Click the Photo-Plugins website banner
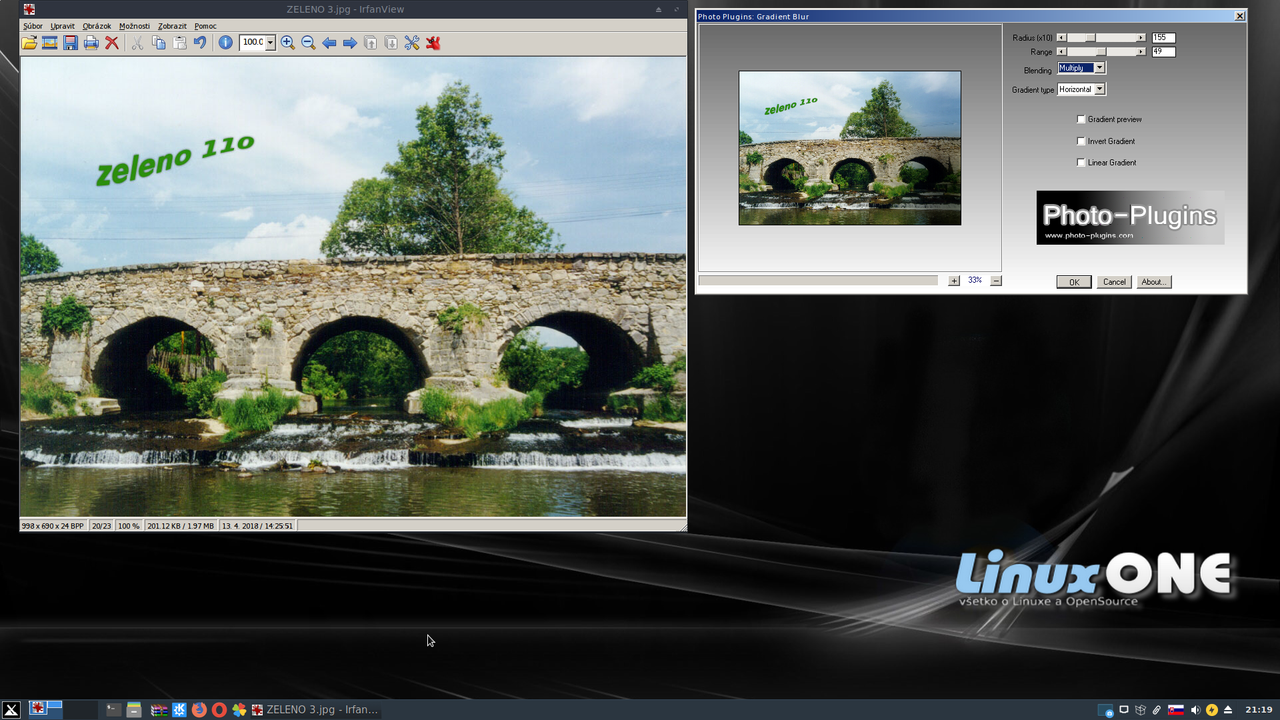This screenshot has height=720, width=1280. tap(1130, 218)
